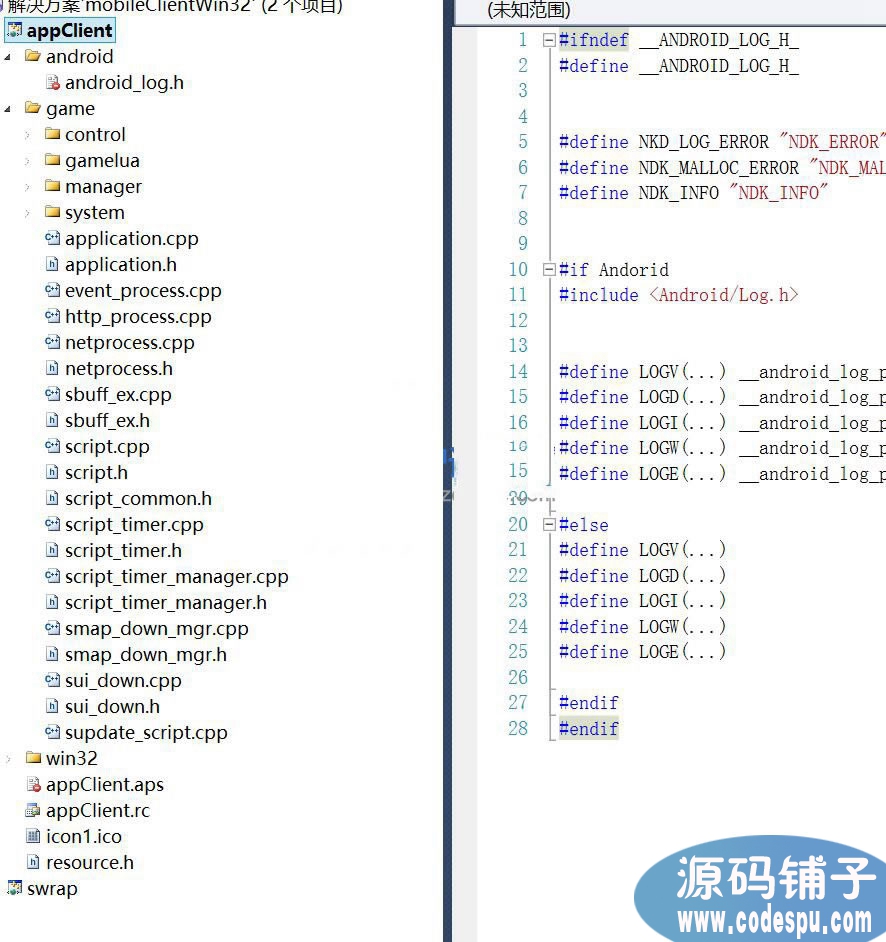Expand the control folder node
Screen dimensions: 886x942
[27, 135]
